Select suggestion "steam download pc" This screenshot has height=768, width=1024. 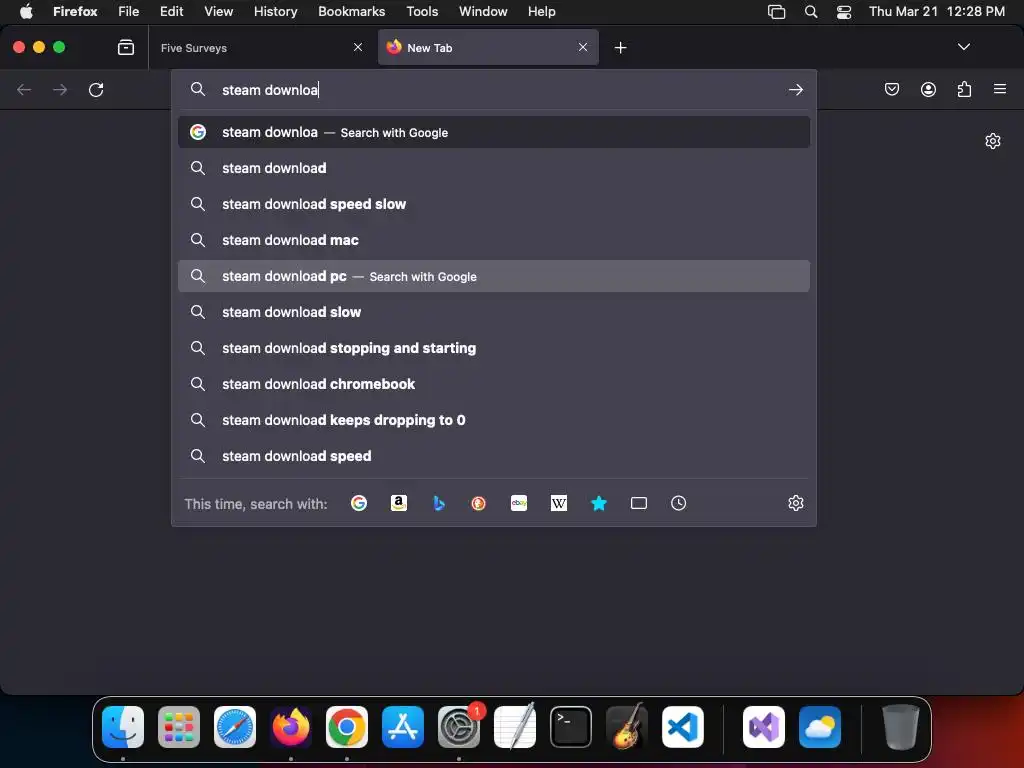click(494, 276)
